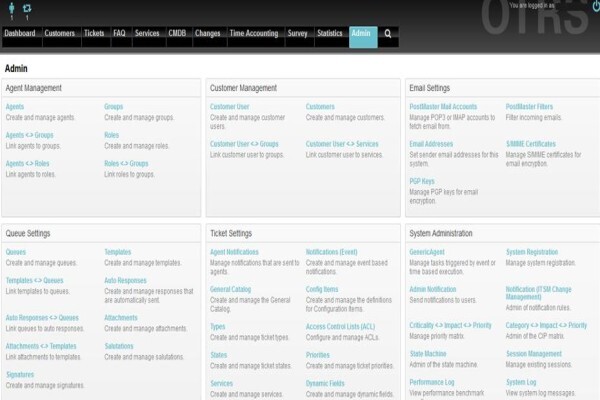This screenshot has height=400, width=600.
Task: Open Customer User <-> Groups link
Action: point(244,144)
